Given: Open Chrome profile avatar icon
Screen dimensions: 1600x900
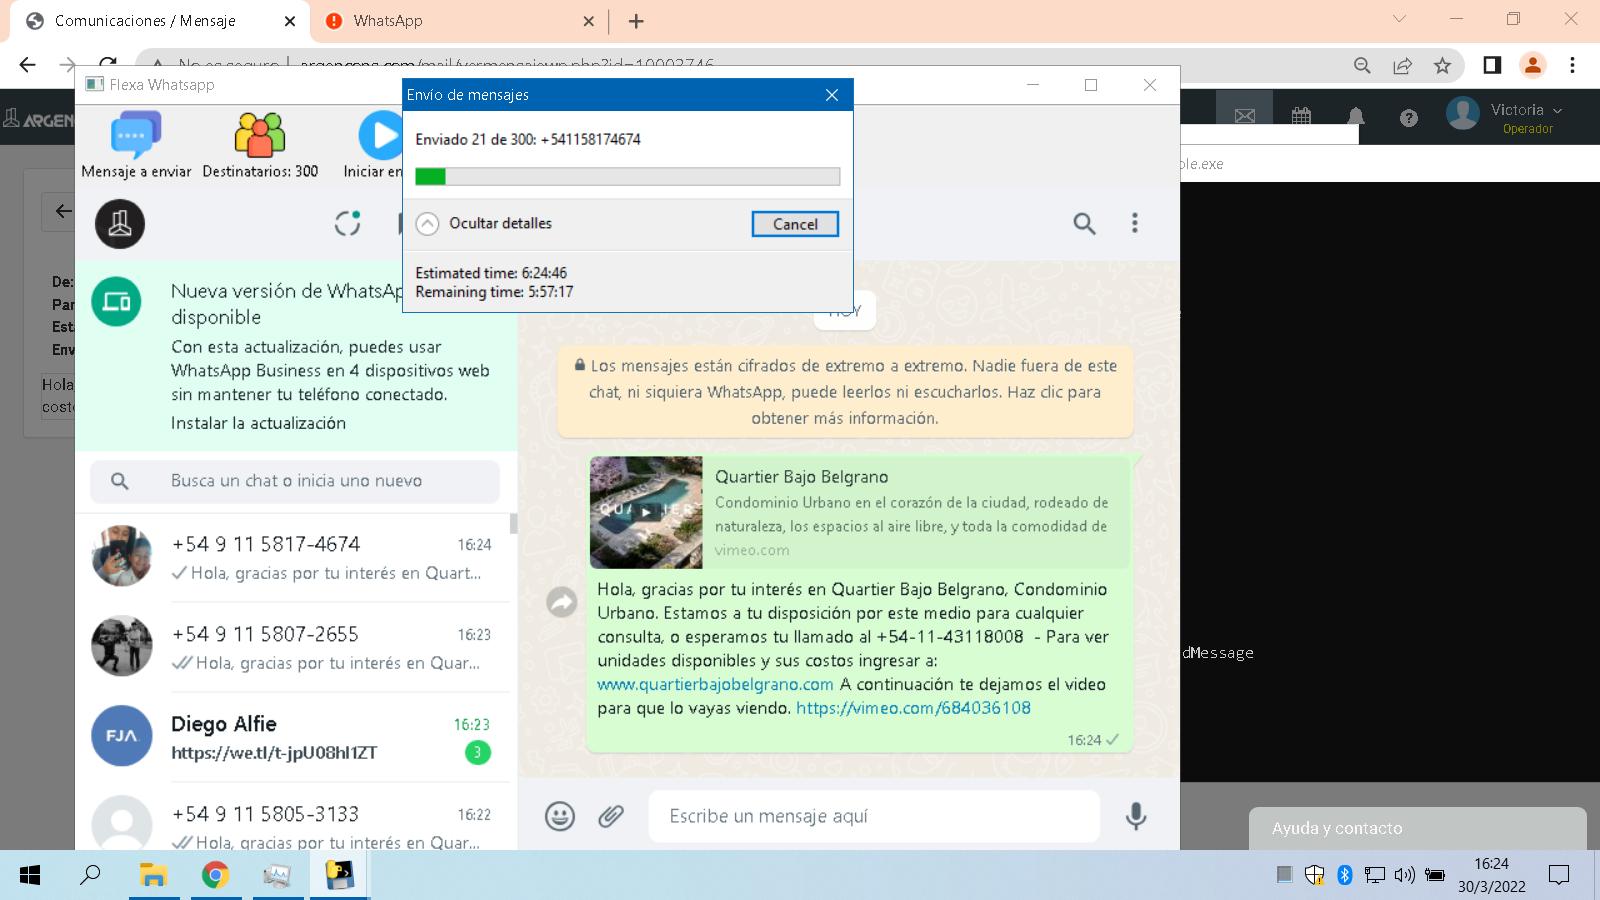Looking at the screenshot, I should click(x=1532, y=65).
